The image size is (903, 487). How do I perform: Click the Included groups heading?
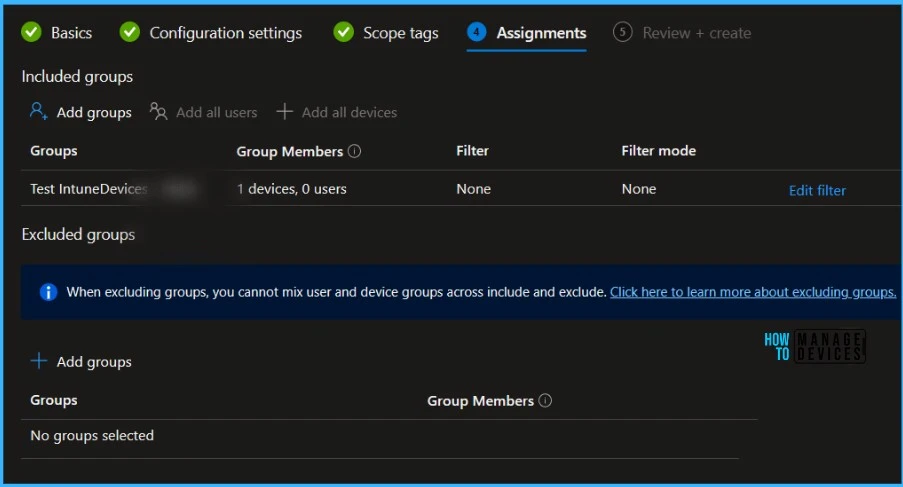[x=77, y=77]
